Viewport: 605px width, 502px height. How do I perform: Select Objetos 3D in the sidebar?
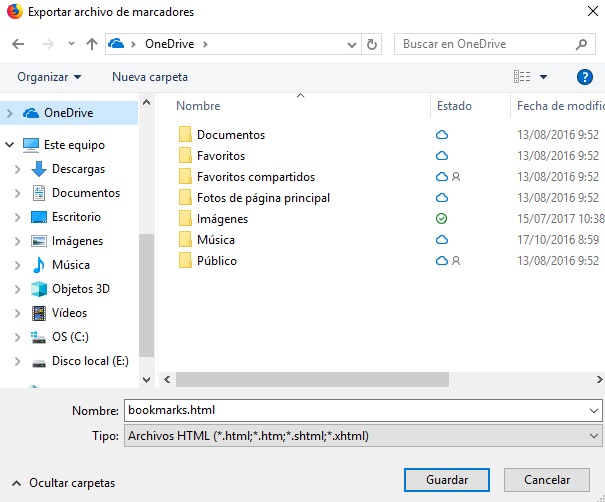(x=80, y=289)
